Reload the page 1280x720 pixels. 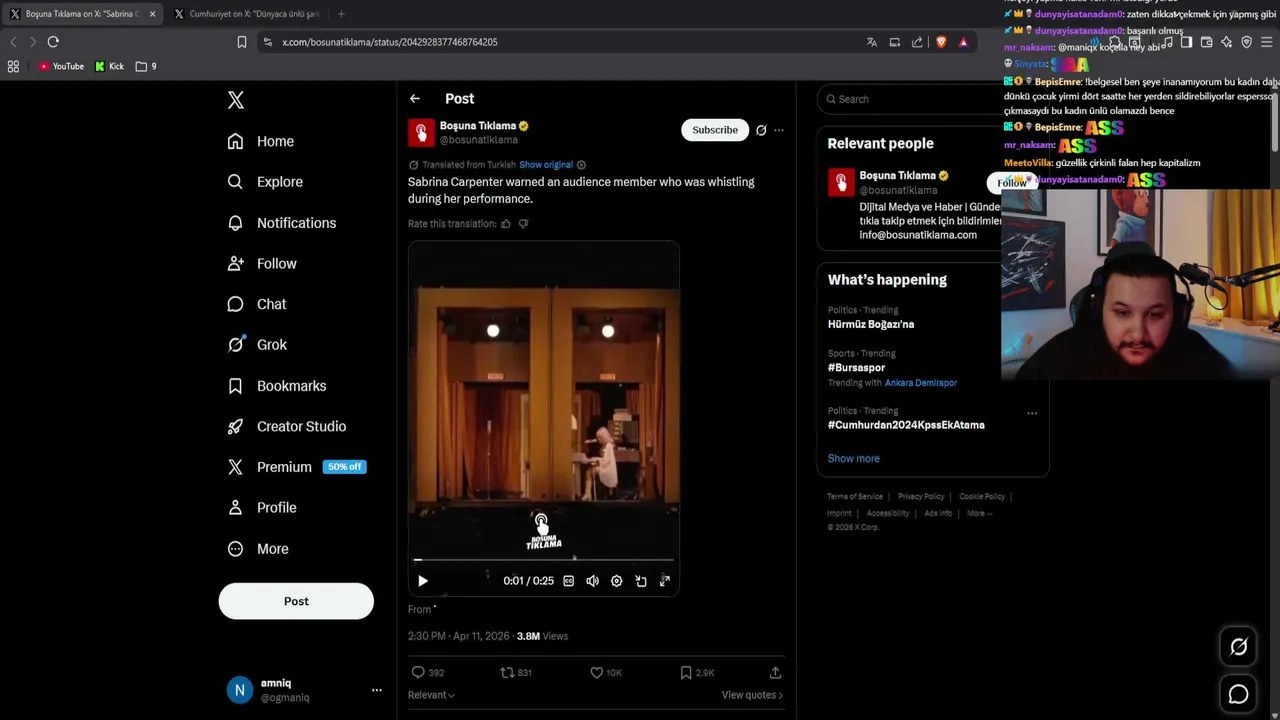click(x=53, y=42)
